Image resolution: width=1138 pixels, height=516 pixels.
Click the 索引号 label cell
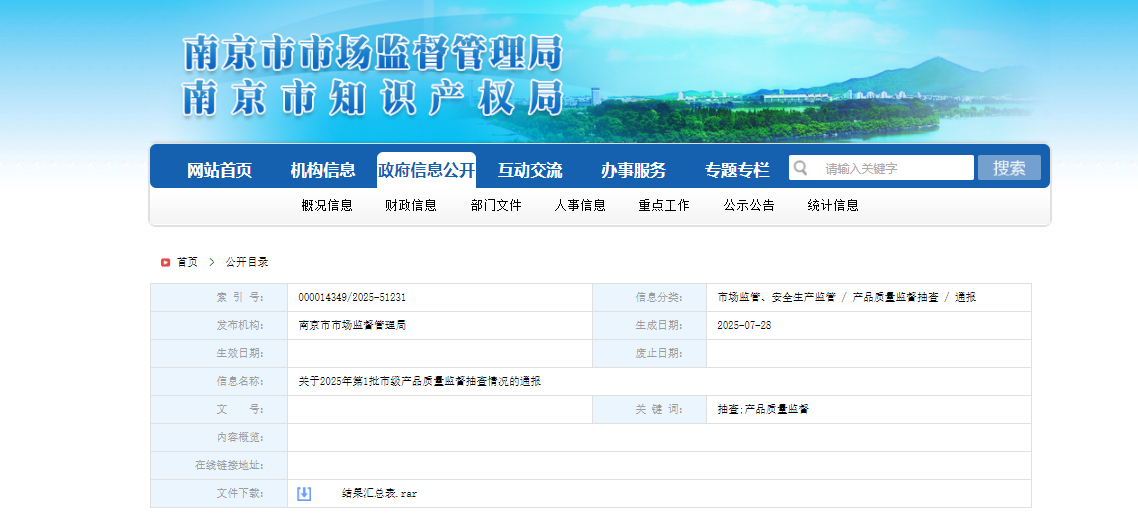click(x=219, y=298)
